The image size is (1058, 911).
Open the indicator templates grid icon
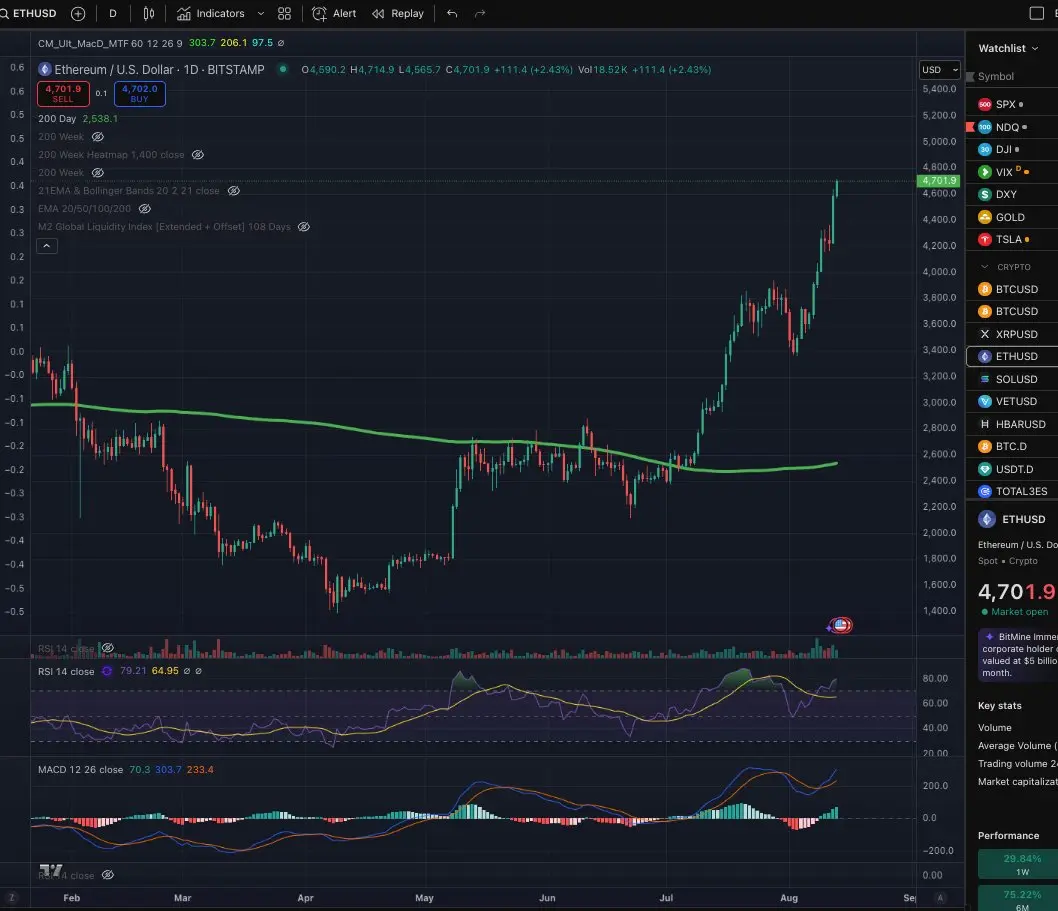click(285, 13)
